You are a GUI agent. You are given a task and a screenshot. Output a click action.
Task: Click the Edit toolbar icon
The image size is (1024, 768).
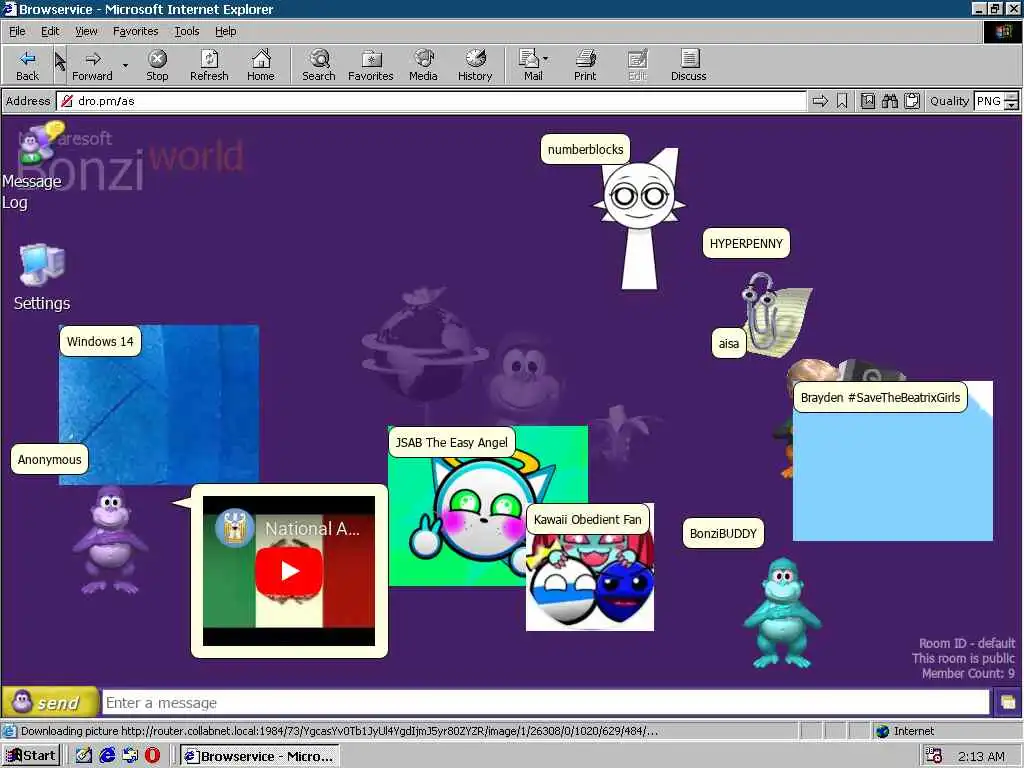[637, 65]
